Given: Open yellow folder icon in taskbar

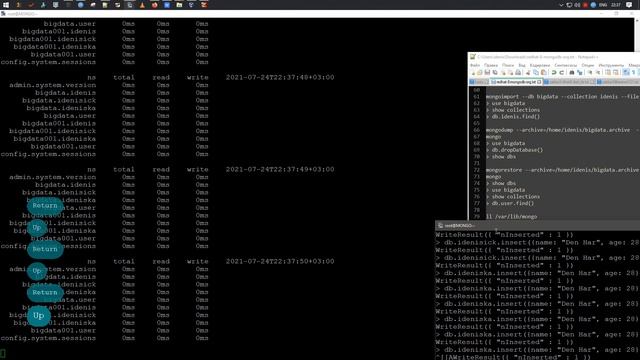Looking at the screenshot, I should tap(179, 5).
